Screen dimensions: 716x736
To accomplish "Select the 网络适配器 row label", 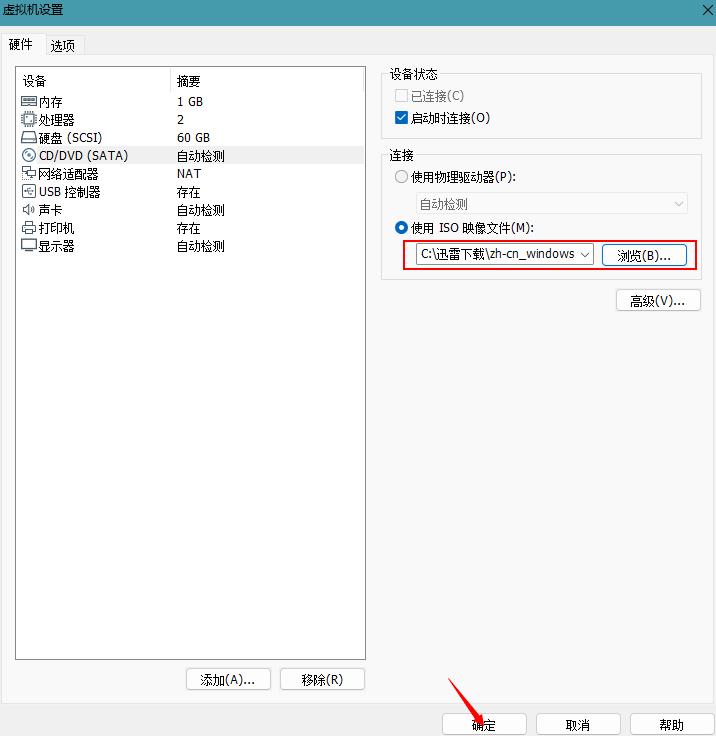I will 68,174.
